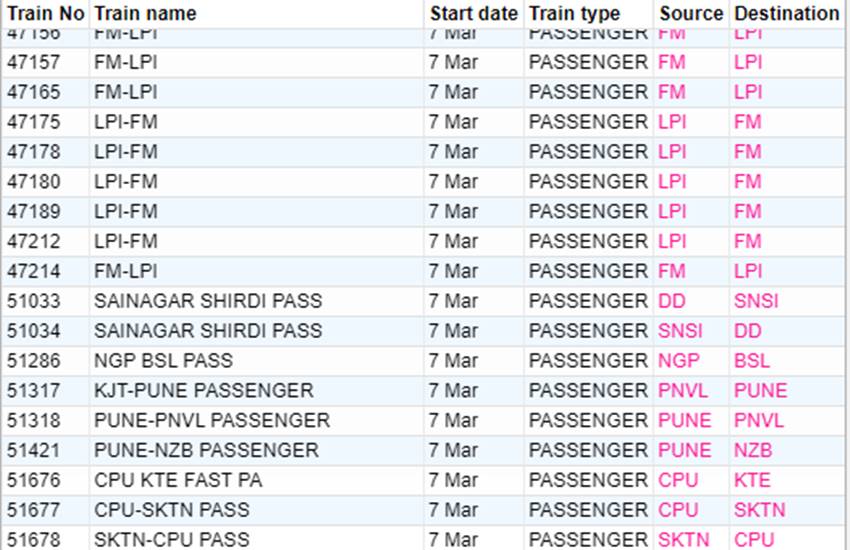Select the Train type column header

(574, 14)
